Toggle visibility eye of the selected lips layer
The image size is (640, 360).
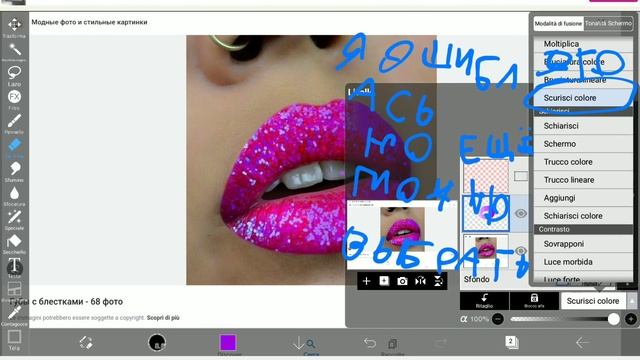click(520, 213)
